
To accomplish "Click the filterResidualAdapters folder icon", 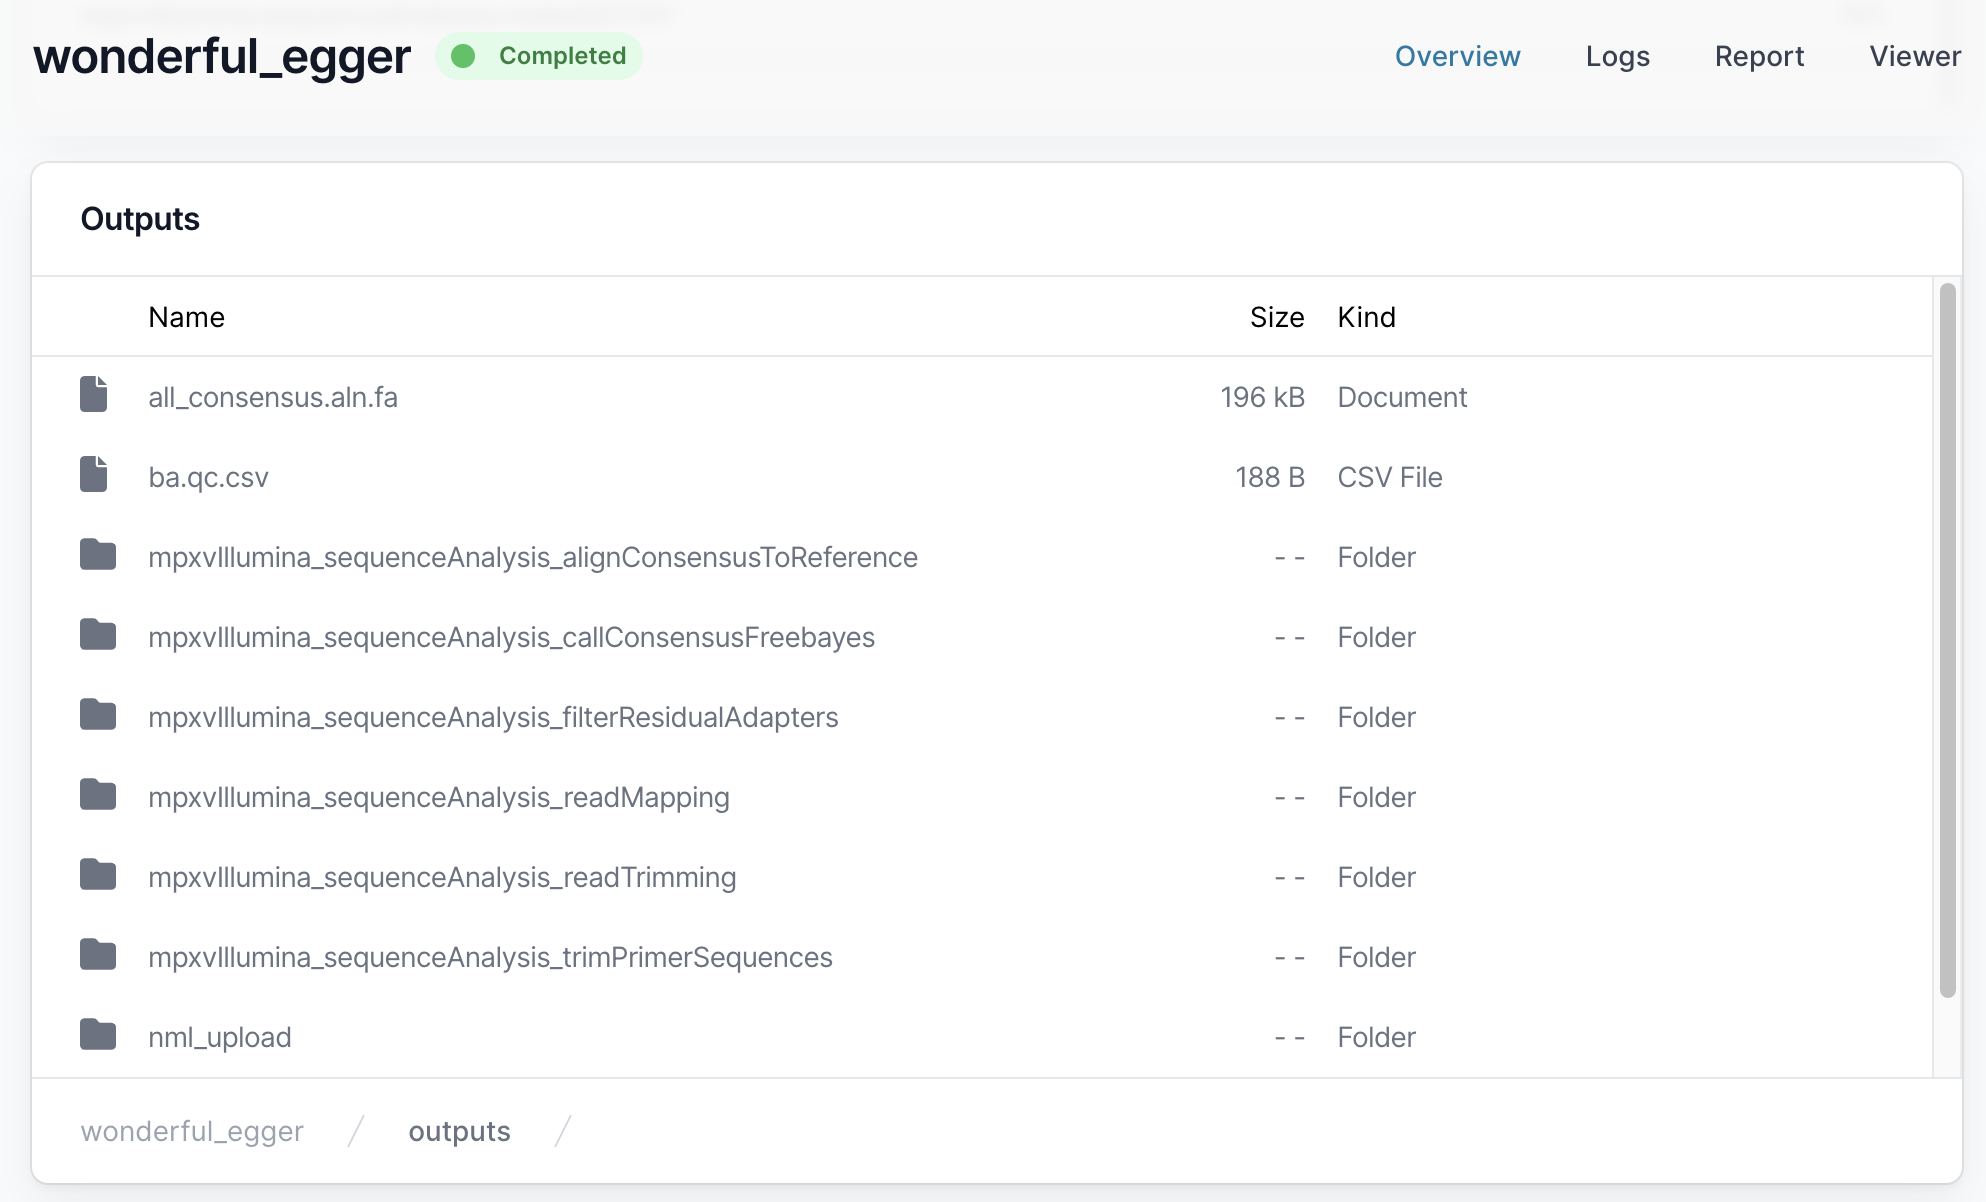I will pyautogui.click(x=98, y=715).
